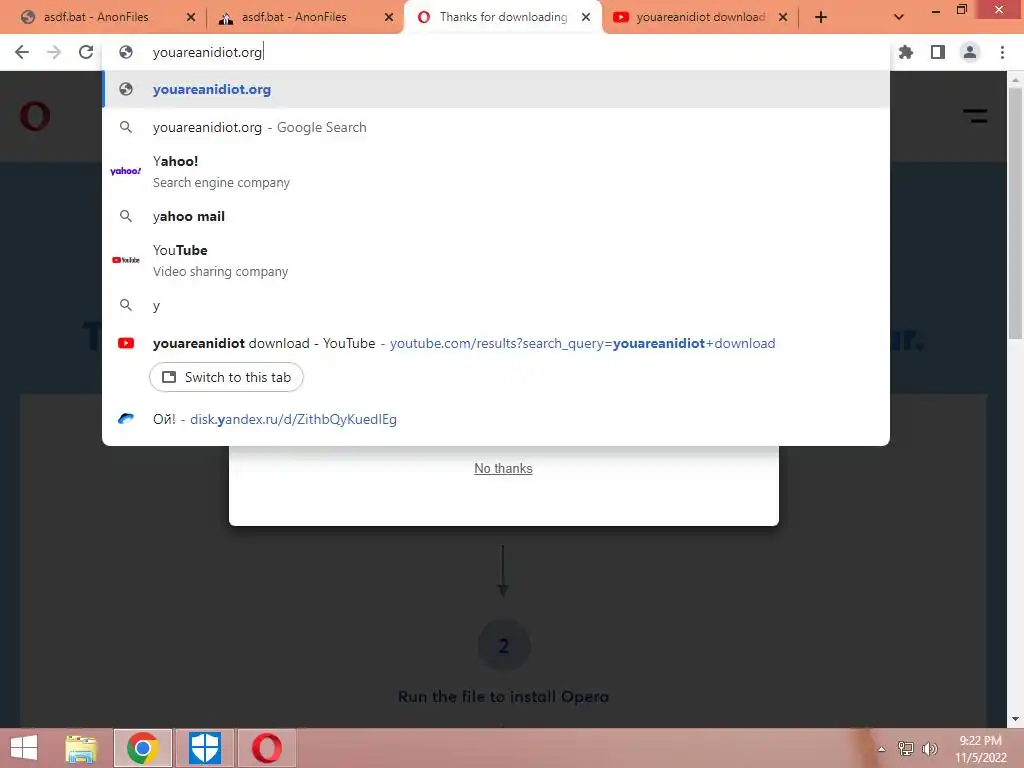Show hidden system tray icons
The image size is (1024, 768).
881,749
